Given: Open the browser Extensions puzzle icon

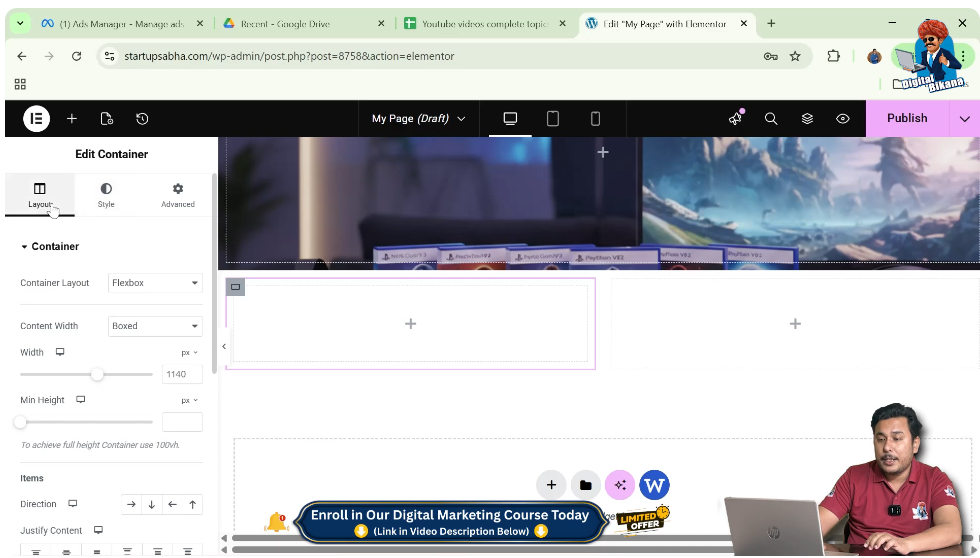Looking at the screenshot, I should [x=833, y=56].
